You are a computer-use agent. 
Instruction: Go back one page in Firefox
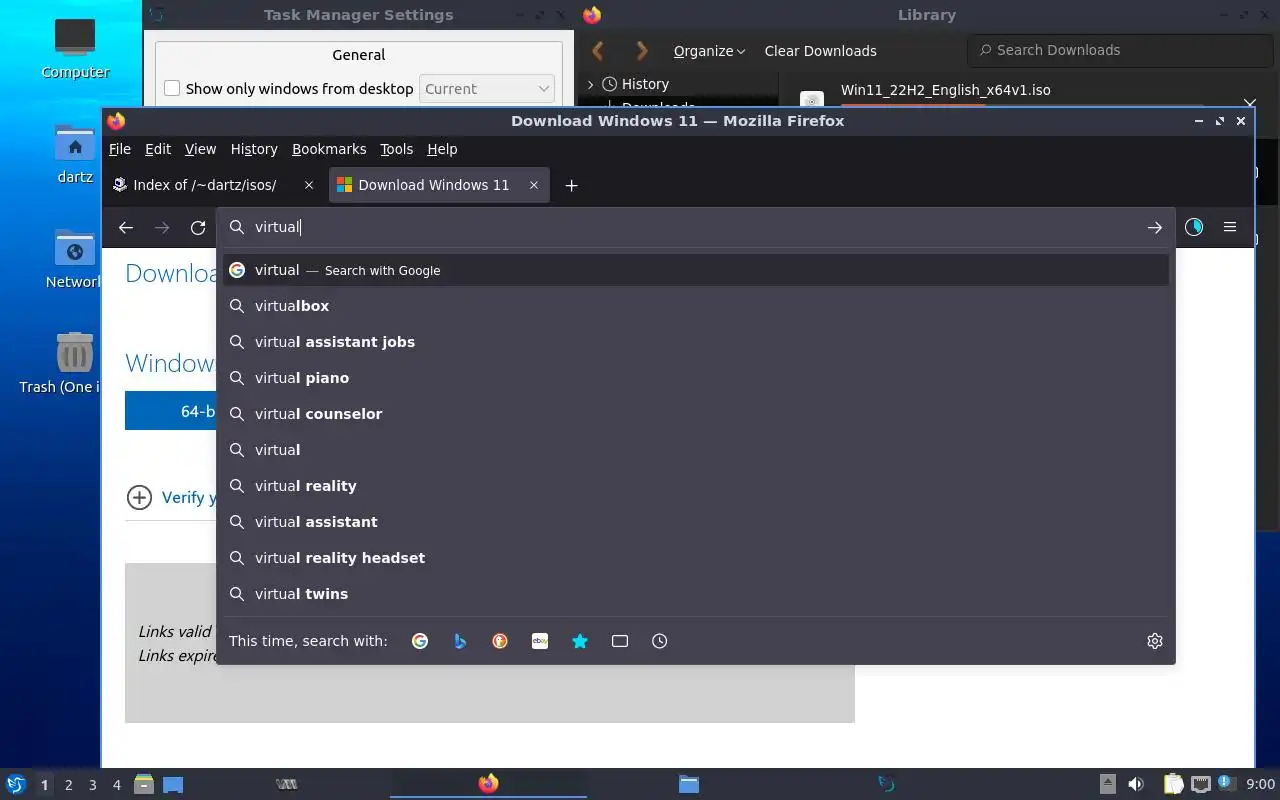click(x=126, y=228)
